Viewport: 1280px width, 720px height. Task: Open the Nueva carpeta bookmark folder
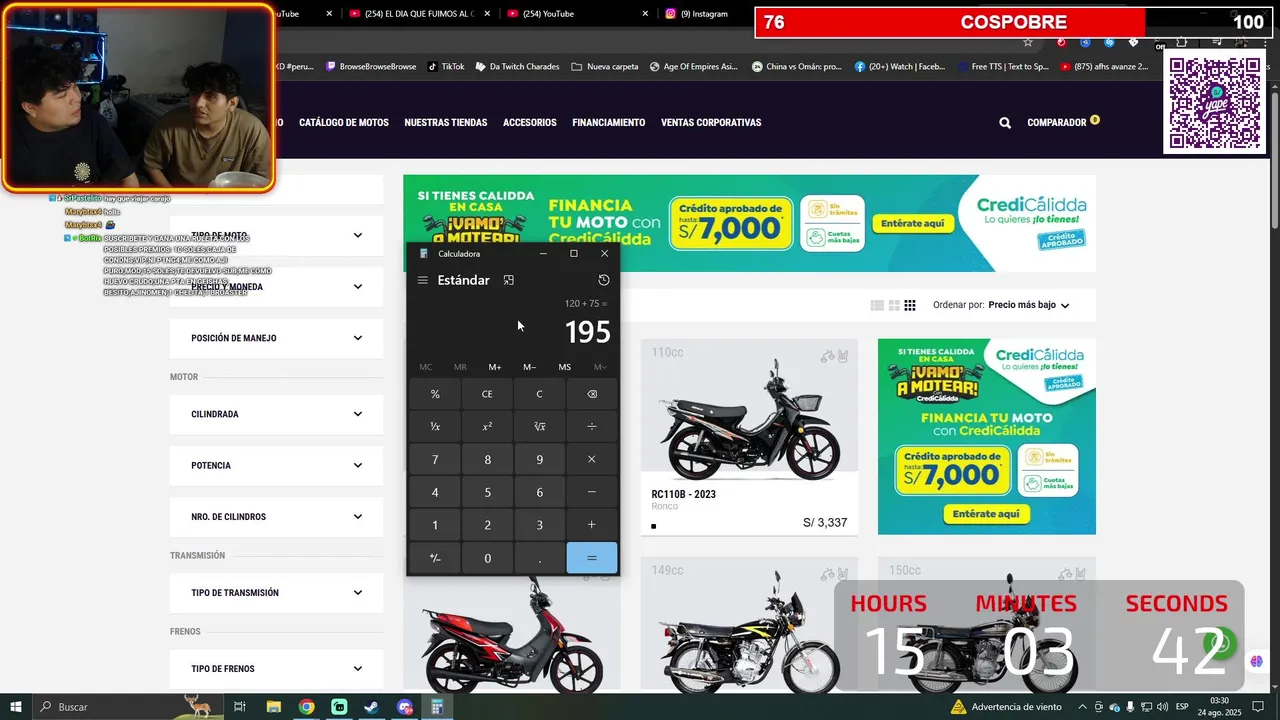click(x=605, y=67)
